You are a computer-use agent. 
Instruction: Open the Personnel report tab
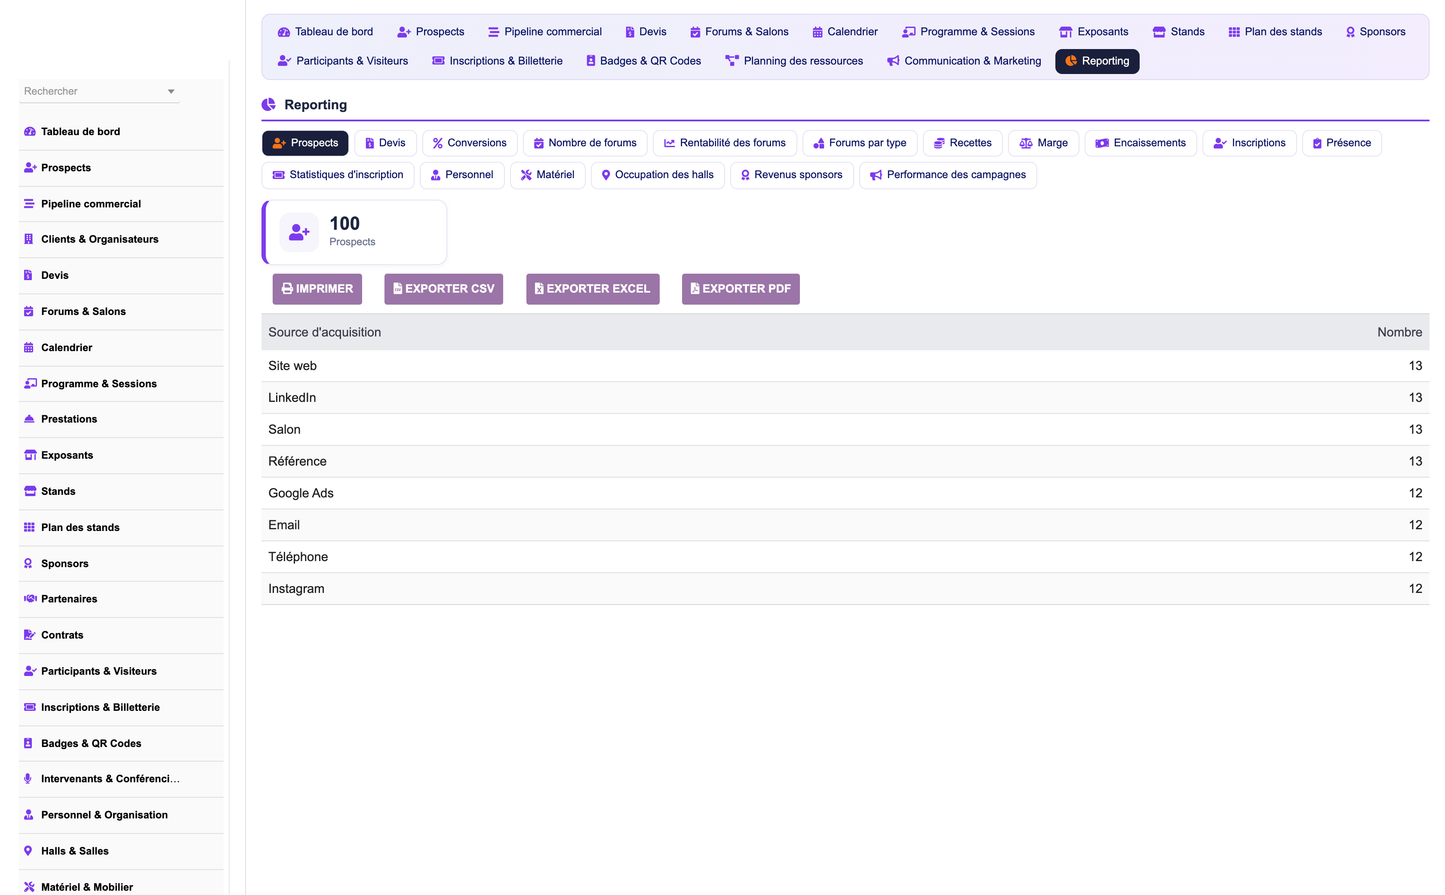point(462,175)
